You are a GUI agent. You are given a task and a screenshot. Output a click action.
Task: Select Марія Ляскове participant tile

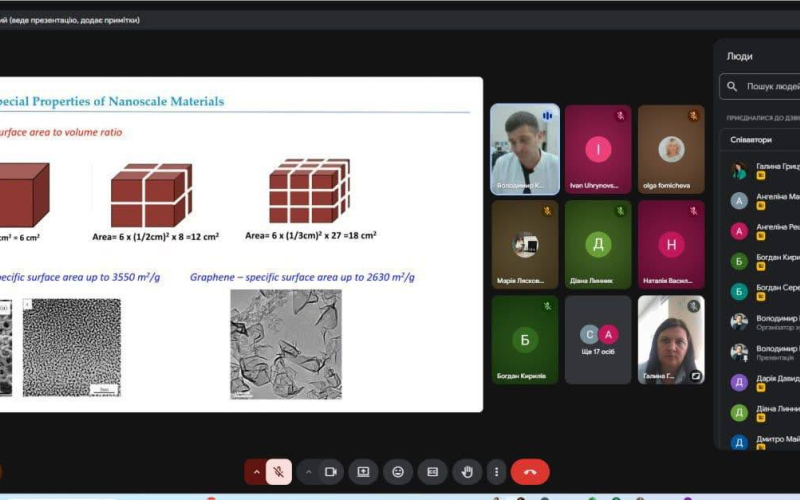[525, 244]
